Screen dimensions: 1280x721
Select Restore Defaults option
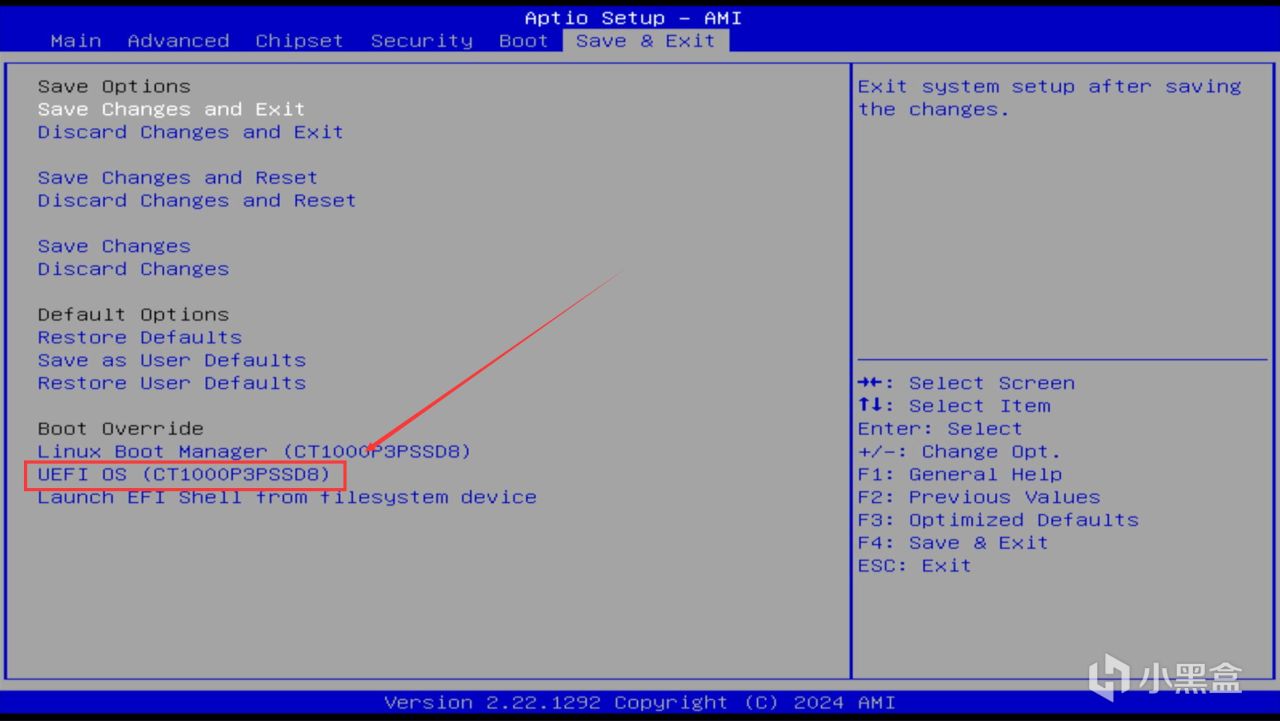tap(139, 338)
